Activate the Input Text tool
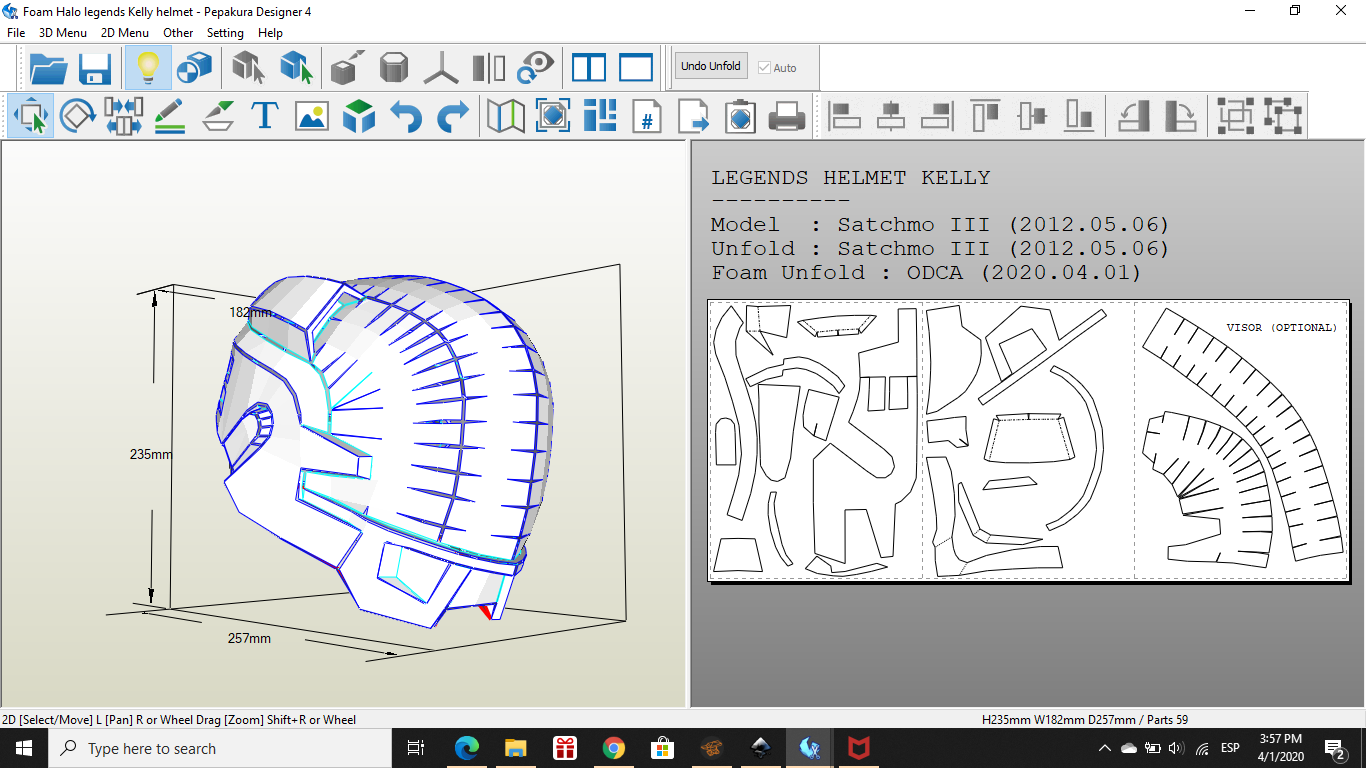Viewport: 1366px width, 768px height. [264, 117]
